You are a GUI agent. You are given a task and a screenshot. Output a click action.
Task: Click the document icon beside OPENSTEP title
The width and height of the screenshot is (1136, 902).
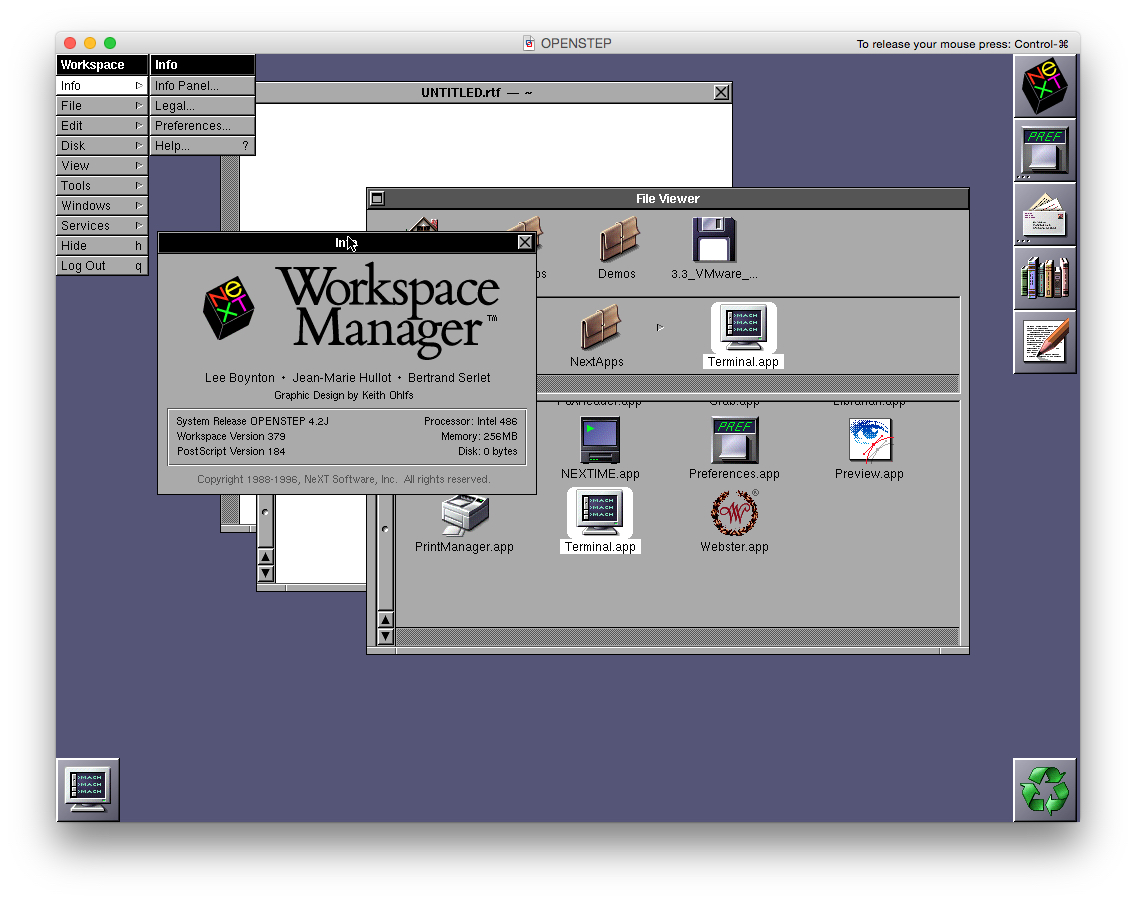[529, 43]
